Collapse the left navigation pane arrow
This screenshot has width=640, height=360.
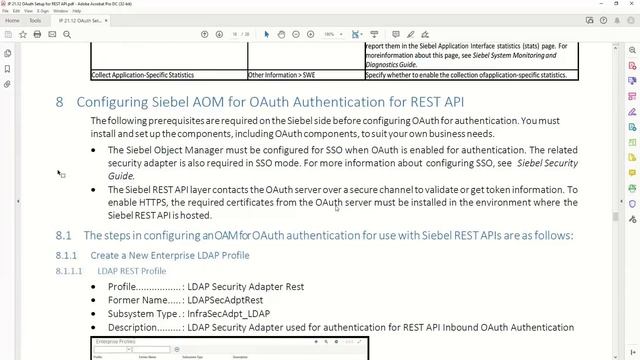pos(18,201)
